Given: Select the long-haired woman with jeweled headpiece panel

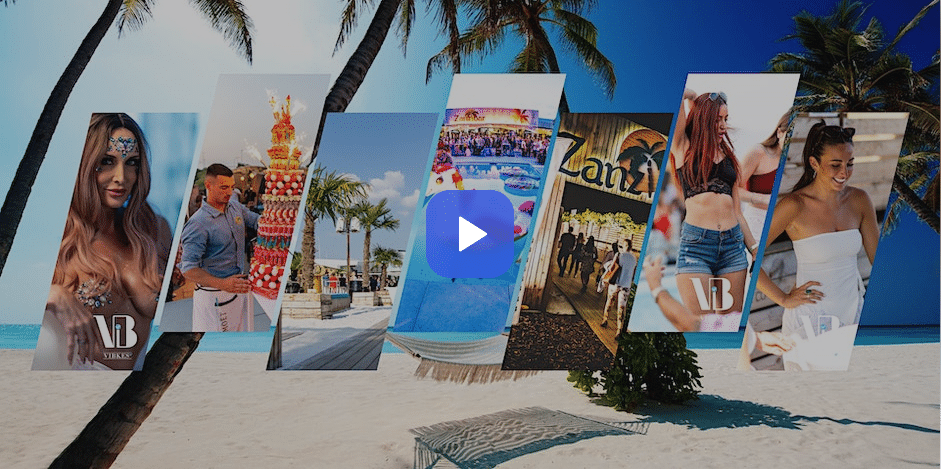Looking at the screenshot, I should click(115, 241).
